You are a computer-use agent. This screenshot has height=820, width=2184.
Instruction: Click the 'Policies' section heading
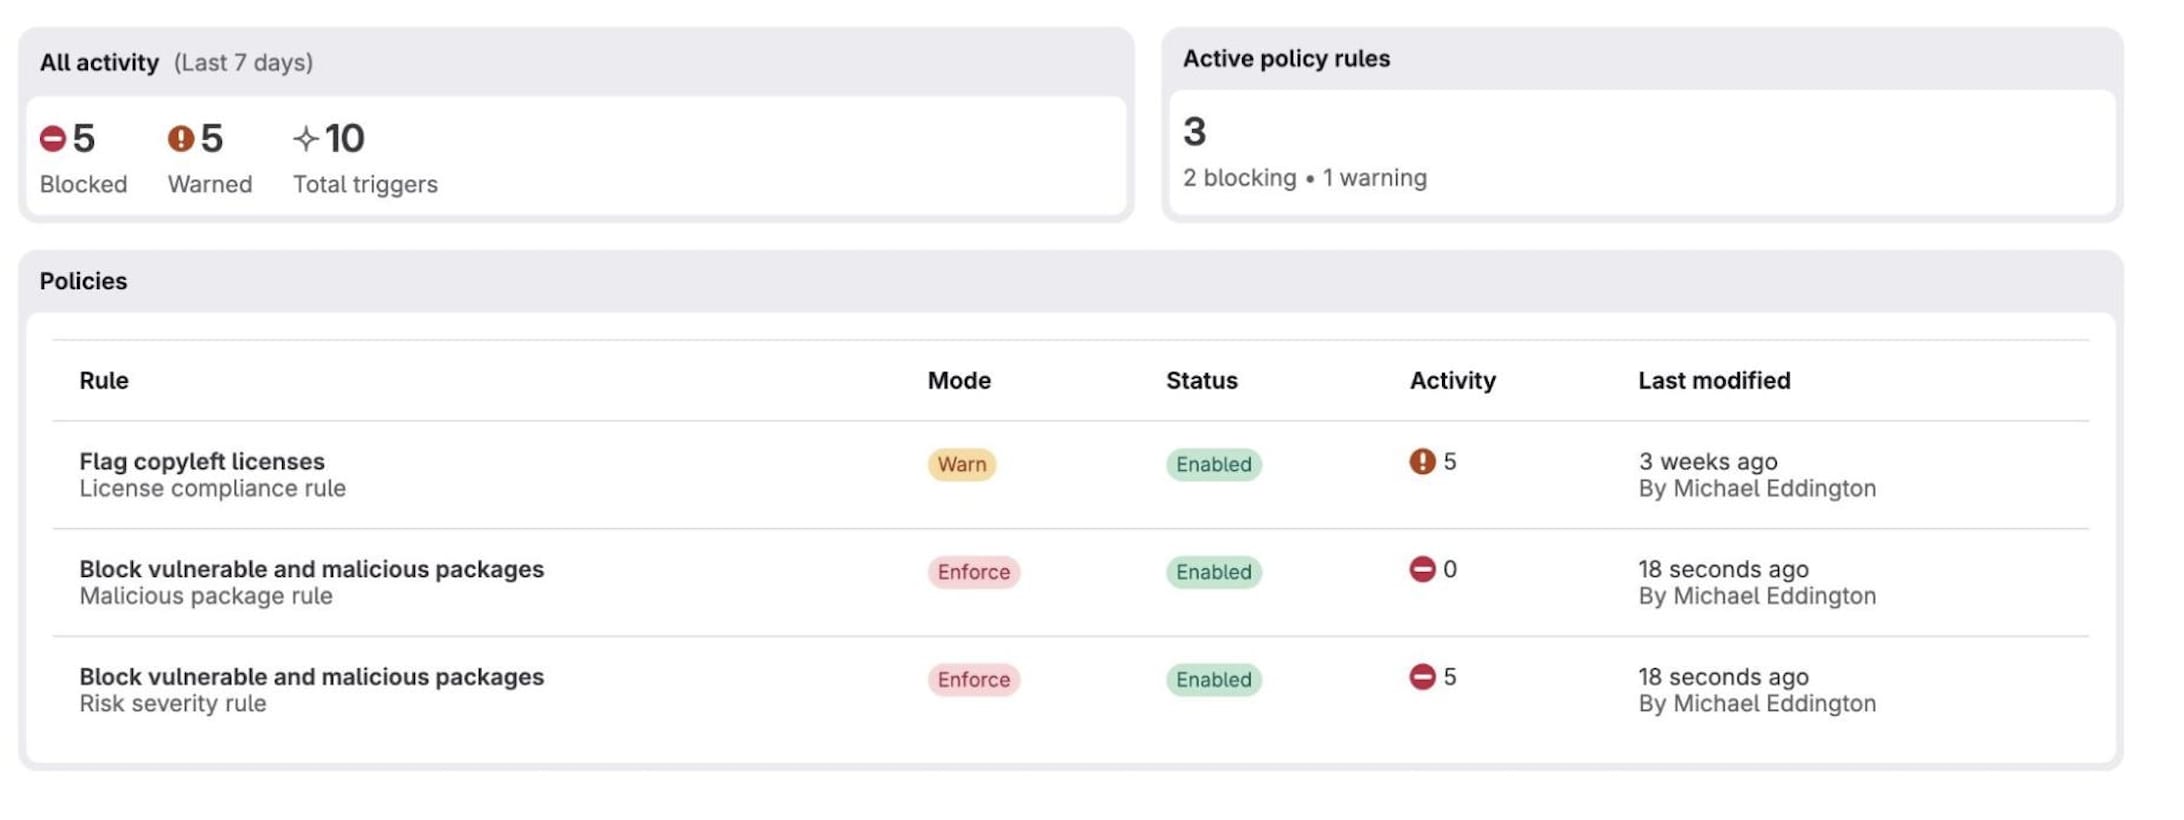coord(83,281)
